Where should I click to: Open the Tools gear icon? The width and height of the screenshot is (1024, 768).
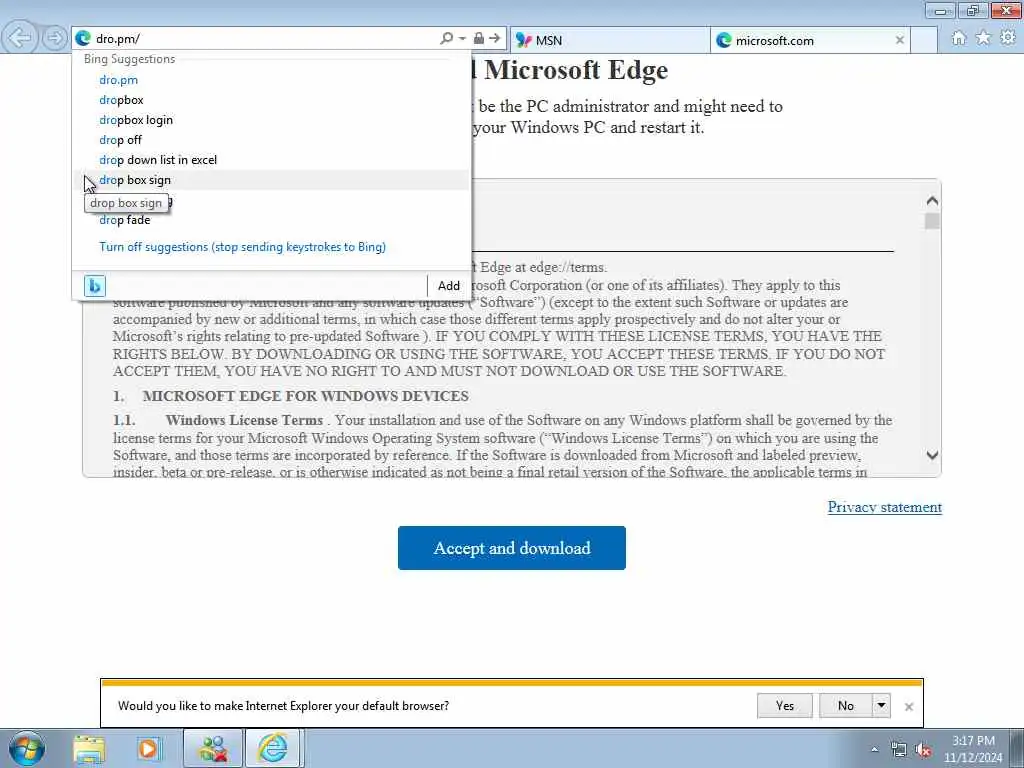tap(1008, 38)
